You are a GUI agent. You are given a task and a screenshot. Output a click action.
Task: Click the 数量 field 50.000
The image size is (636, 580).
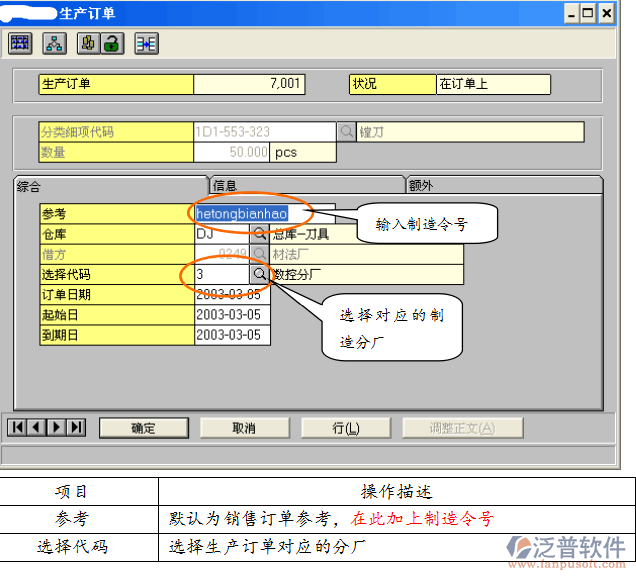tap(232, 153)
